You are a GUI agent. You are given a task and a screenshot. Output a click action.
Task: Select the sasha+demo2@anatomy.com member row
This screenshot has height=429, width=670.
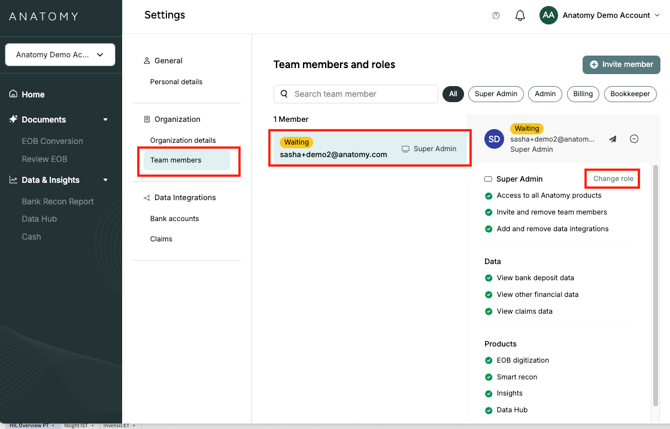370,148
